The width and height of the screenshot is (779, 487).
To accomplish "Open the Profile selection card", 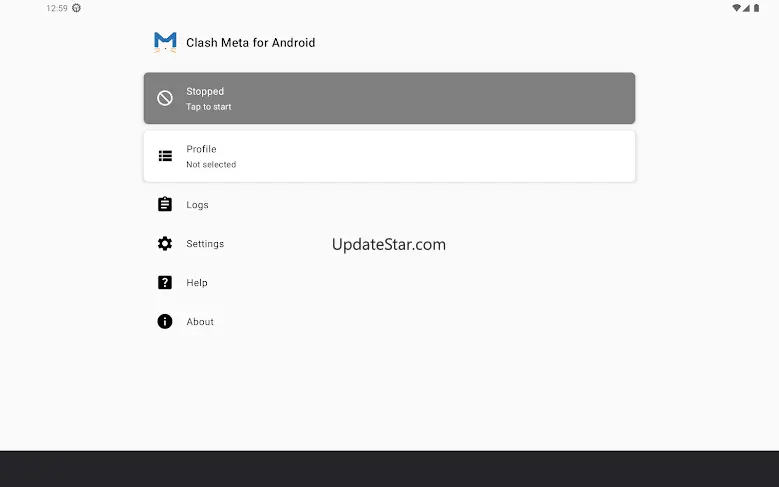I will pos(390,156).
